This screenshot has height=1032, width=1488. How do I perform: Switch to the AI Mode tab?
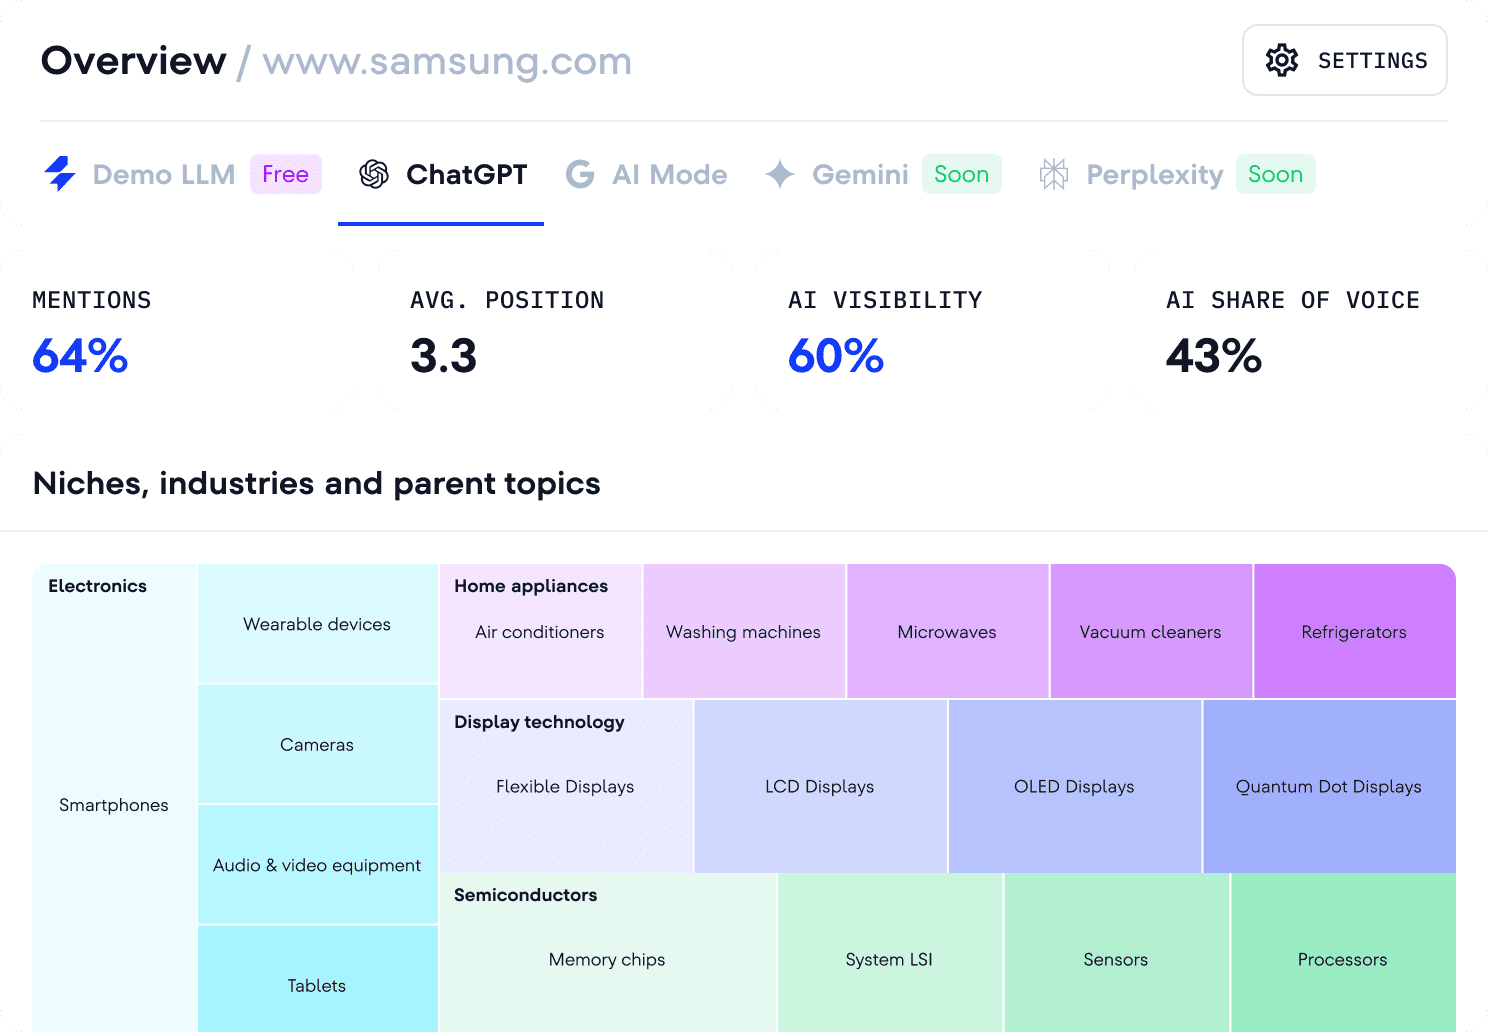pyautogui.click(x=646, y=174)
